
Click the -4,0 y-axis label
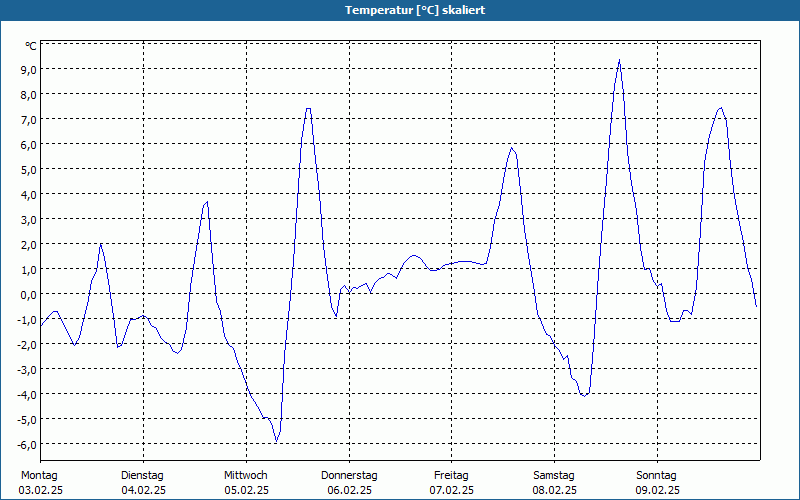(x=27, y=394)
